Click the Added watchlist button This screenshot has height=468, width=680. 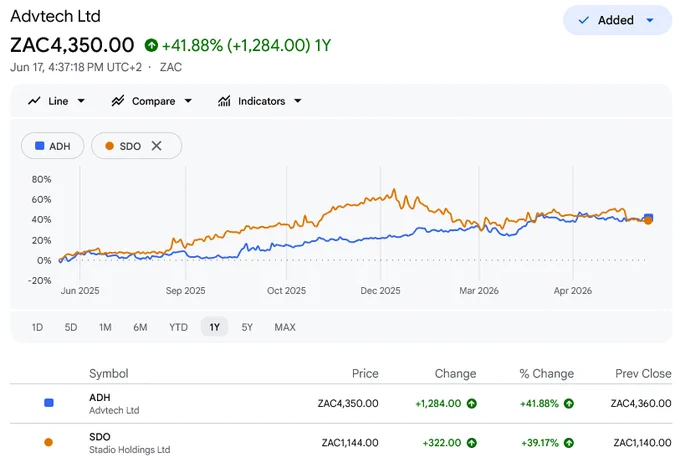point(617,20)
